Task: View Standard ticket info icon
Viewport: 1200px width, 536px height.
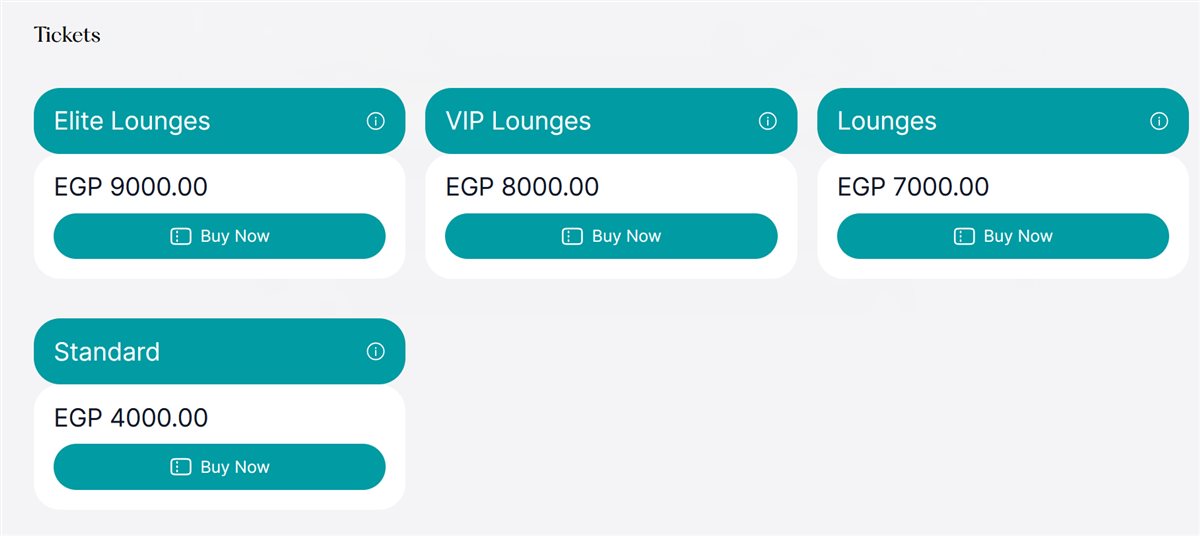Action: click(376, 352)
